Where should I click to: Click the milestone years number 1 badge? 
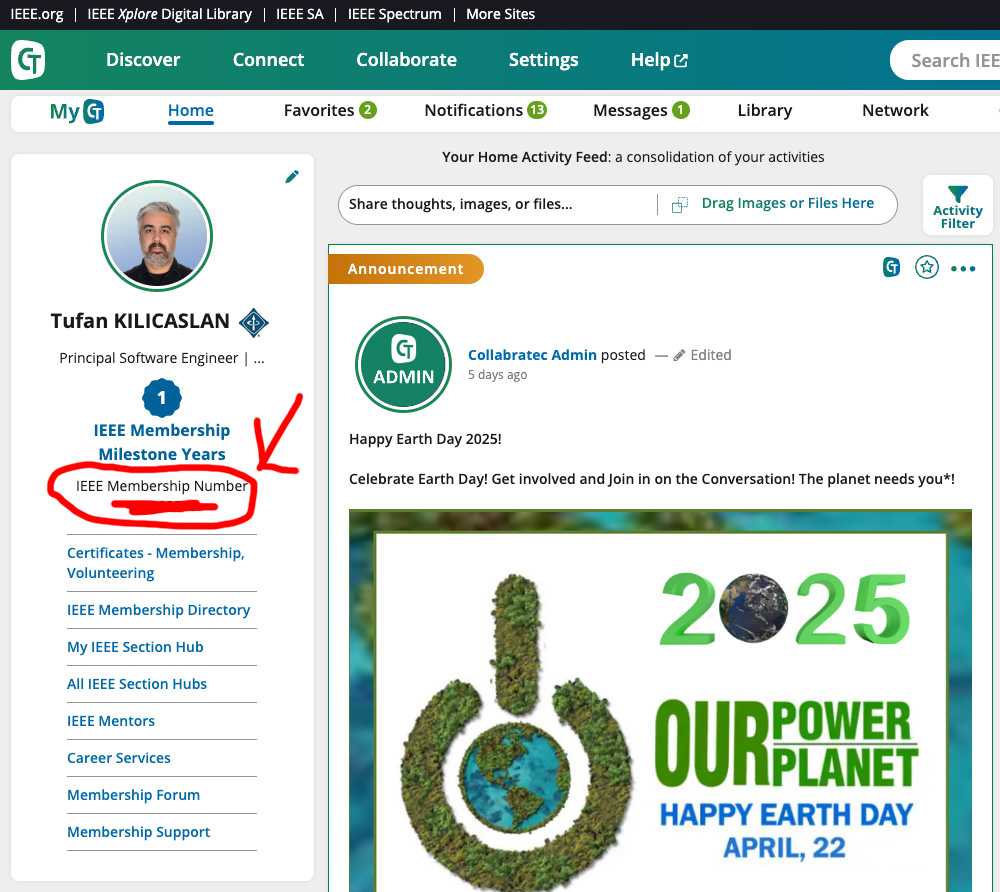[162, 398]
